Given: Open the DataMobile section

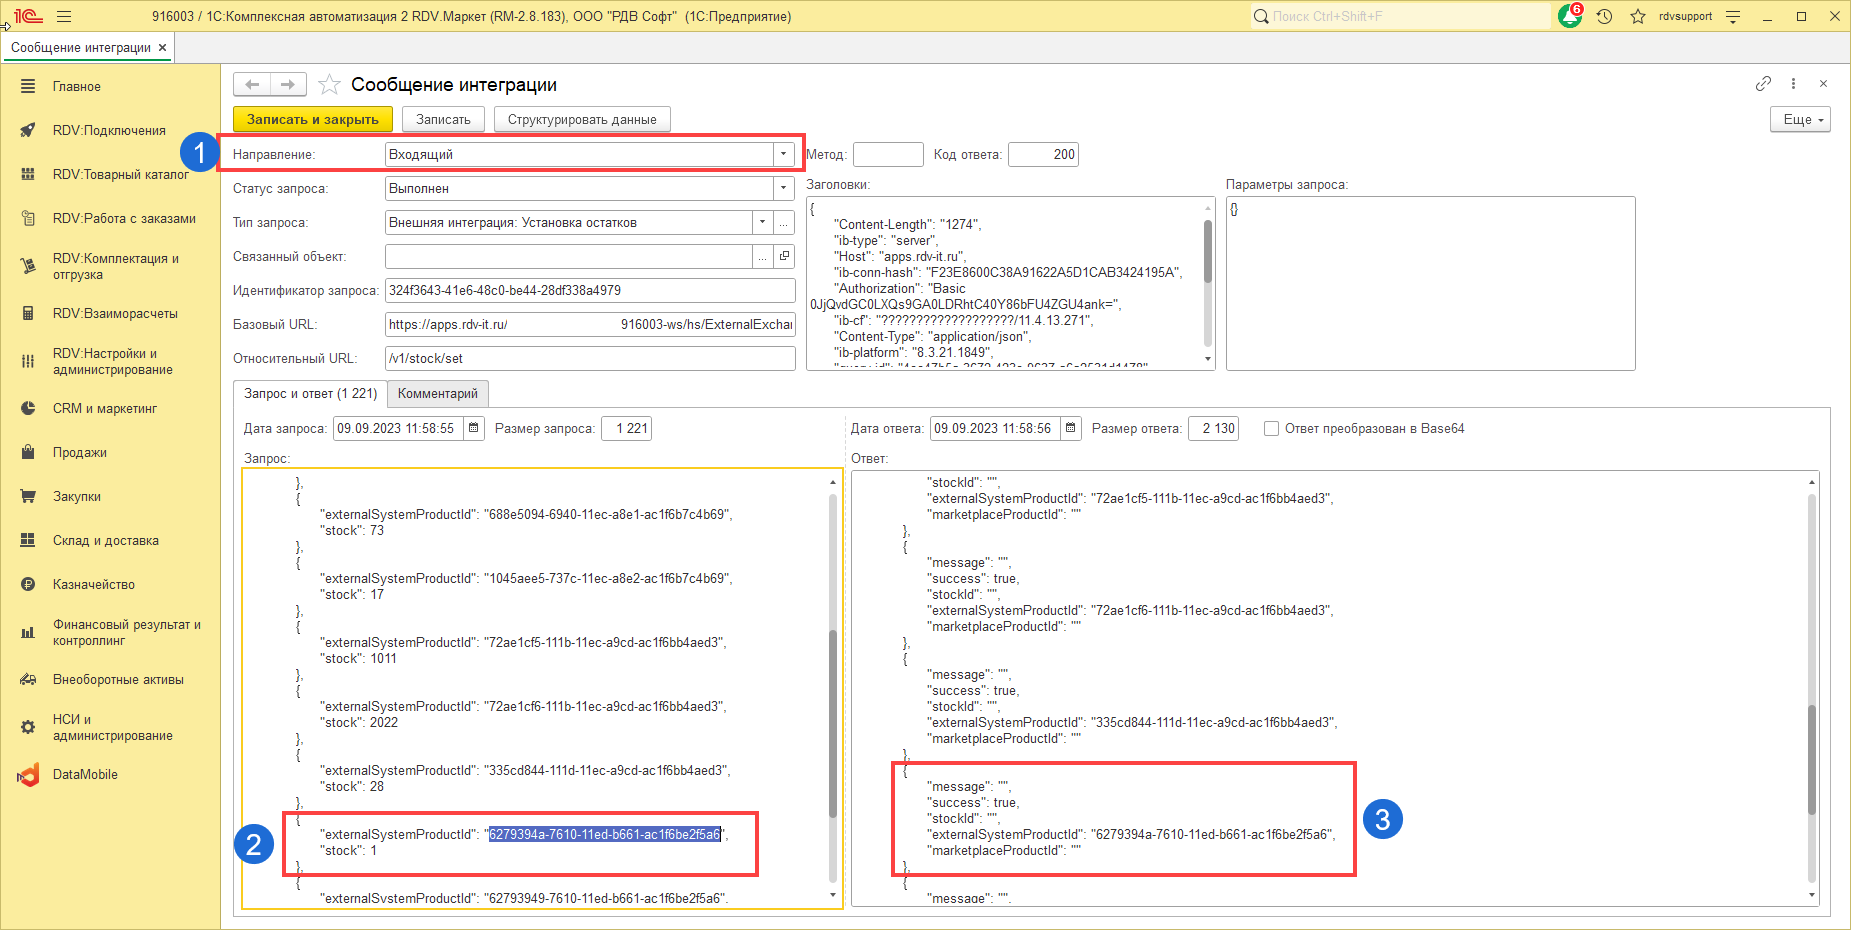Looking at the screenshot, I should 85,775.
